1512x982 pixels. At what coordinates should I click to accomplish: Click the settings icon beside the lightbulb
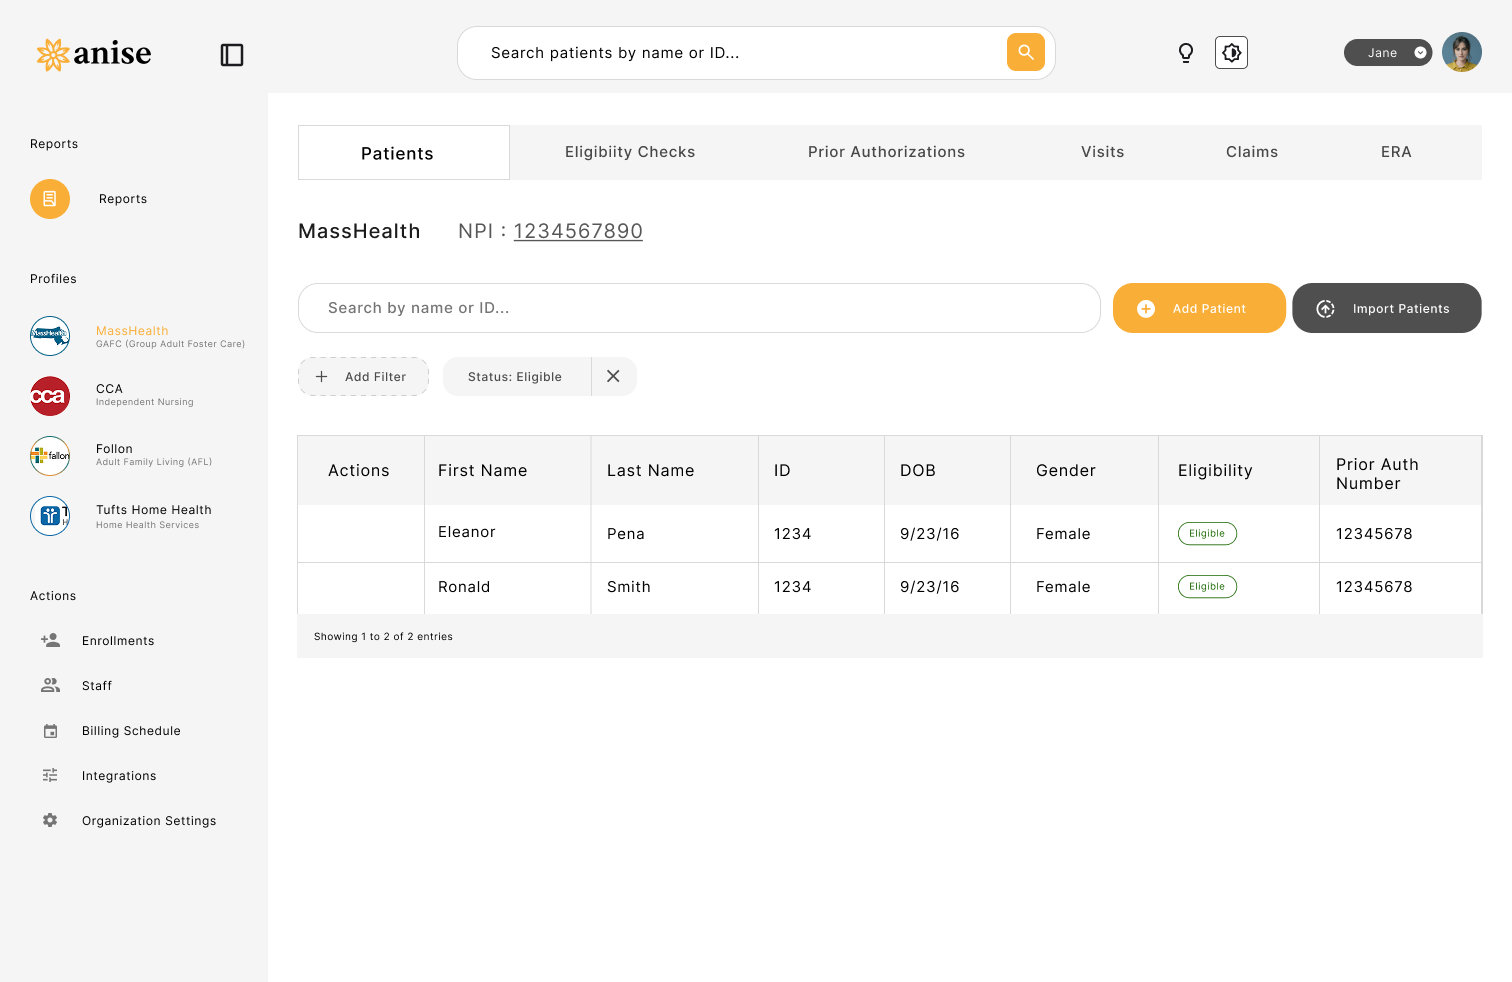[1231, 52]
